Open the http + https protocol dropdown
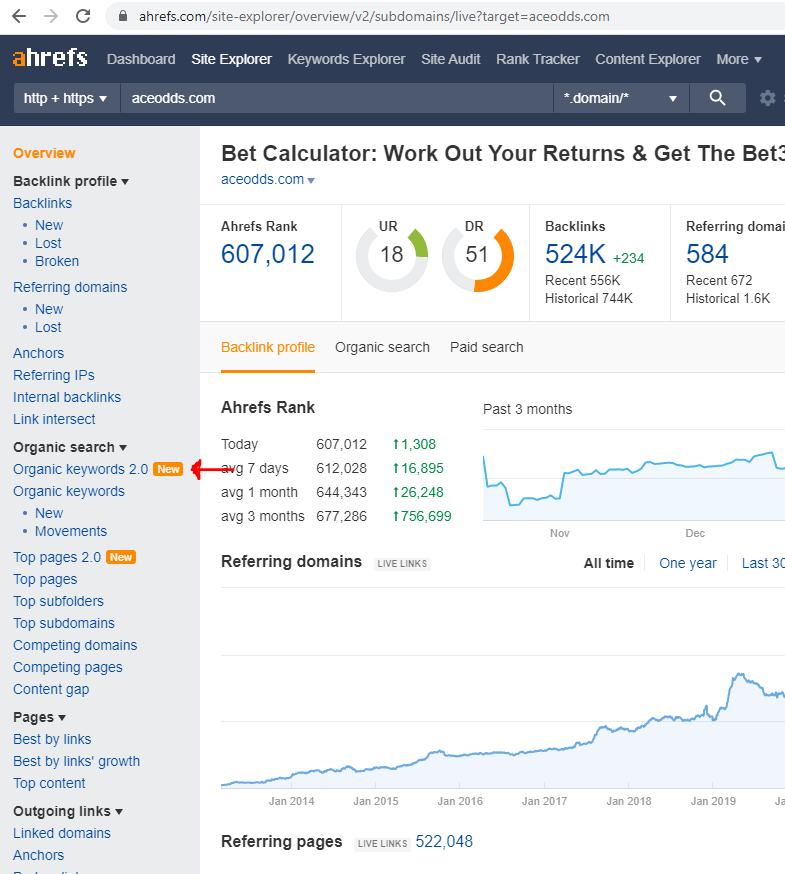Viewport: 785px width, 874px height. tap(66, 98)
